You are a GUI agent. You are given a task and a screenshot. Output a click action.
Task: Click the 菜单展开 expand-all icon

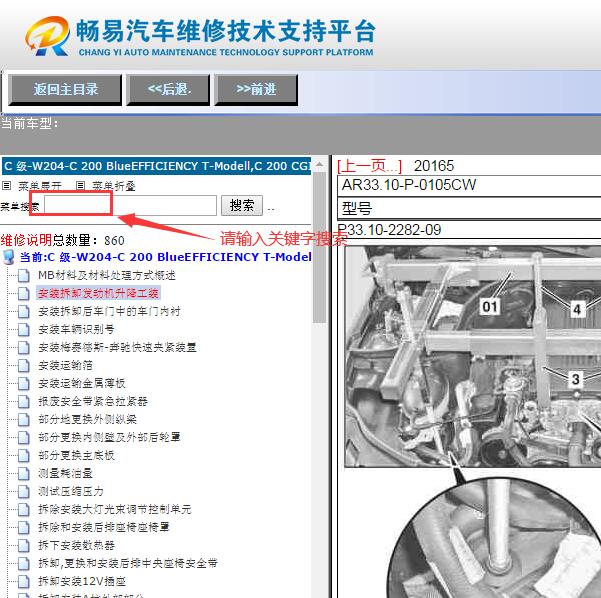(6, 186)
